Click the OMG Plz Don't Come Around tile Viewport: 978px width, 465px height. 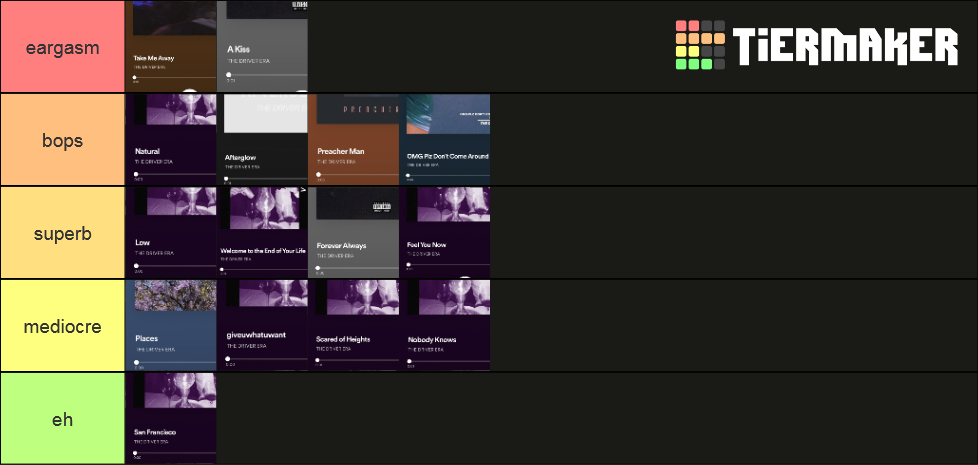[x=445, y=140]
